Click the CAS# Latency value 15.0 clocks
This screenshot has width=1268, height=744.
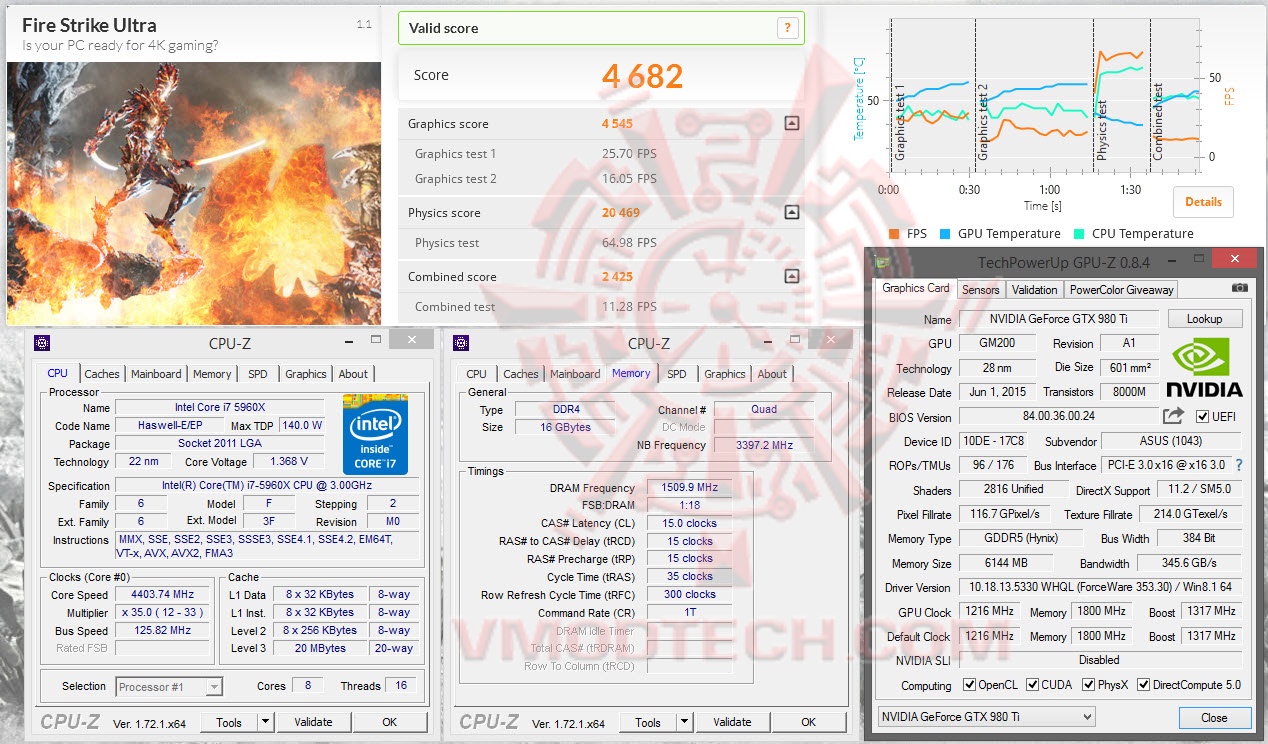(x=689, y=523)
